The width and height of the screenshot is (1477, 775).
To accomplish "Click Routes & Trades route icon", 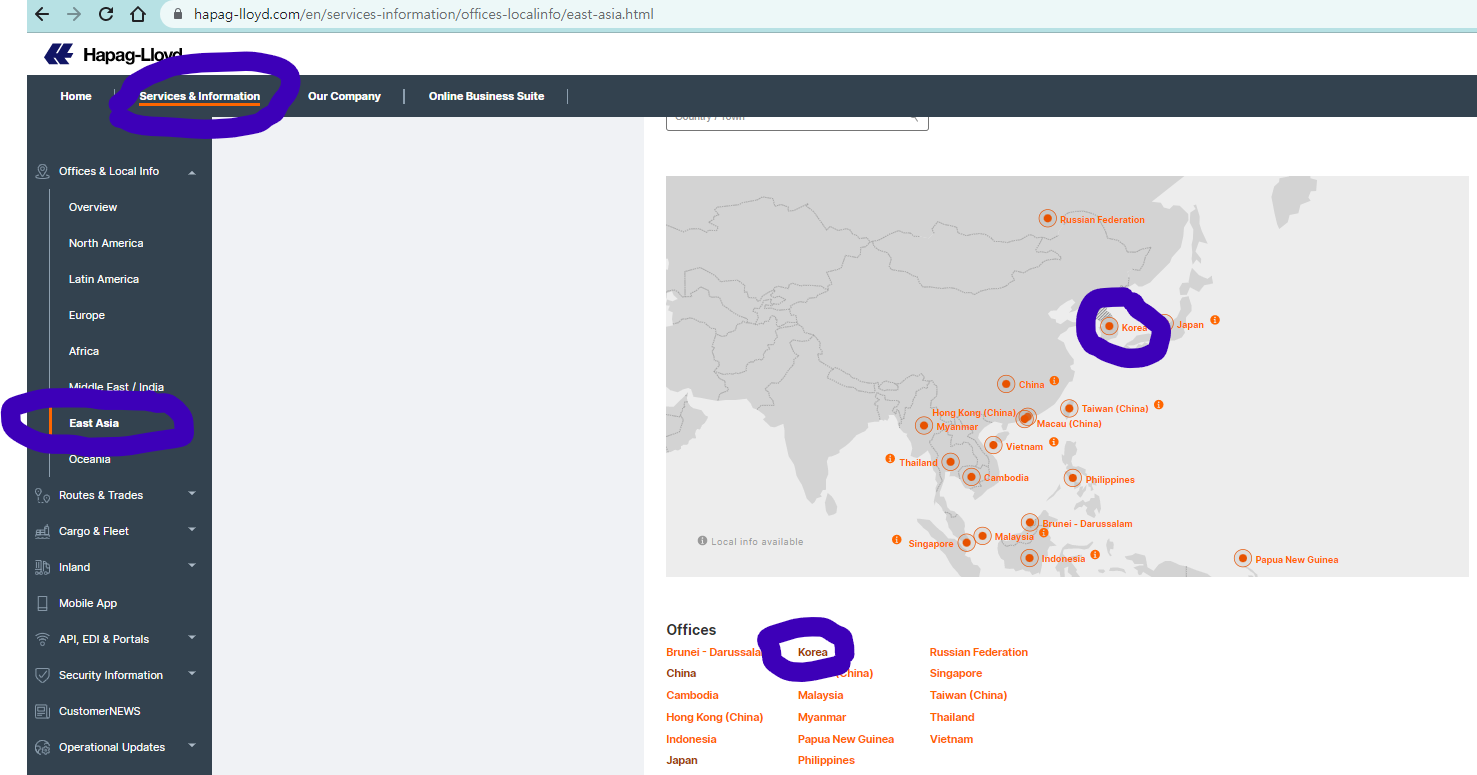I will coord(42,495).
